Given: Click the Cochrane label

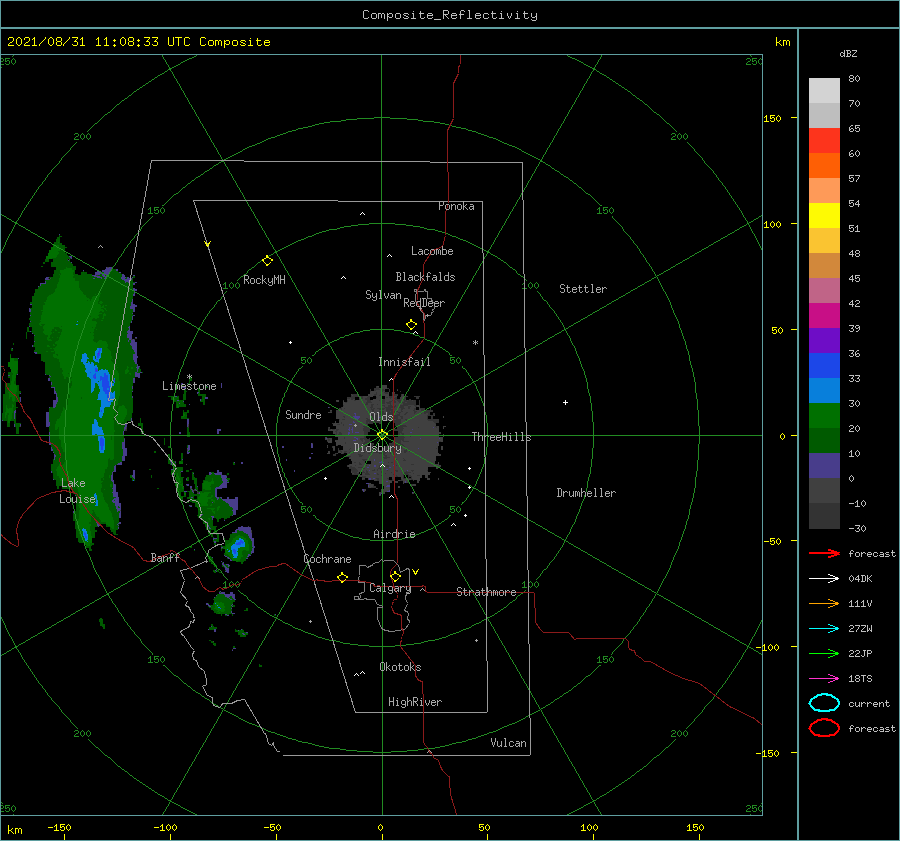Looking at the screenshot, I should [x=327, y=559].
